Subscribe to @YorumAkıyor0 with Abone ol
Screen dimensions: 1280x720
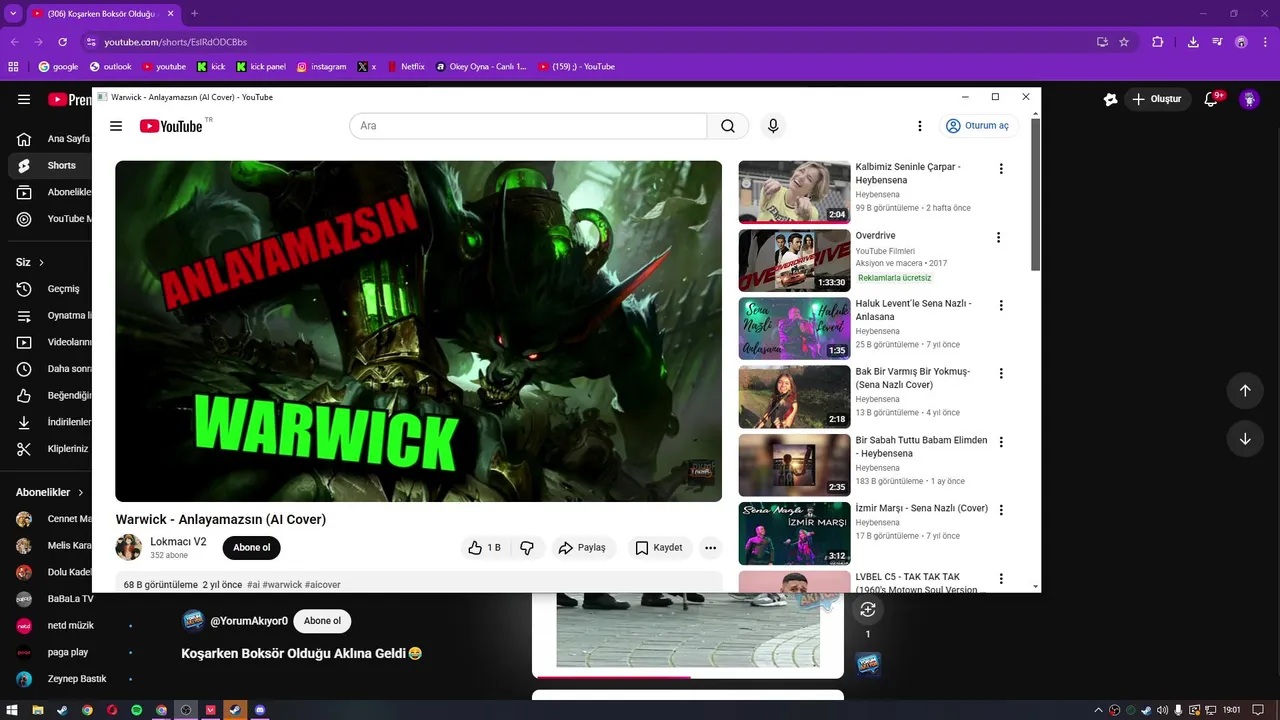[322, 621]
